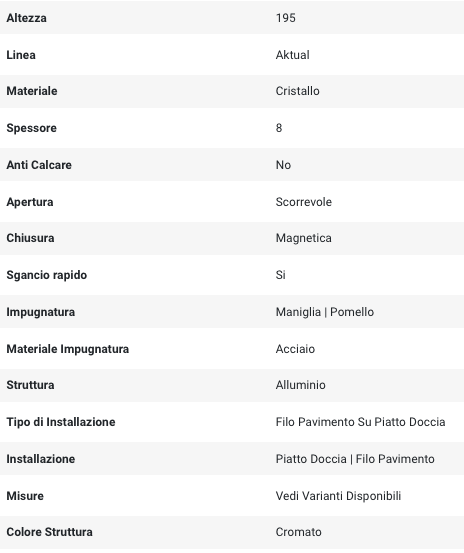Click the Vedi Varianti Disponibili text
This screenshot has height=553, width=464.
coord(338,496)
